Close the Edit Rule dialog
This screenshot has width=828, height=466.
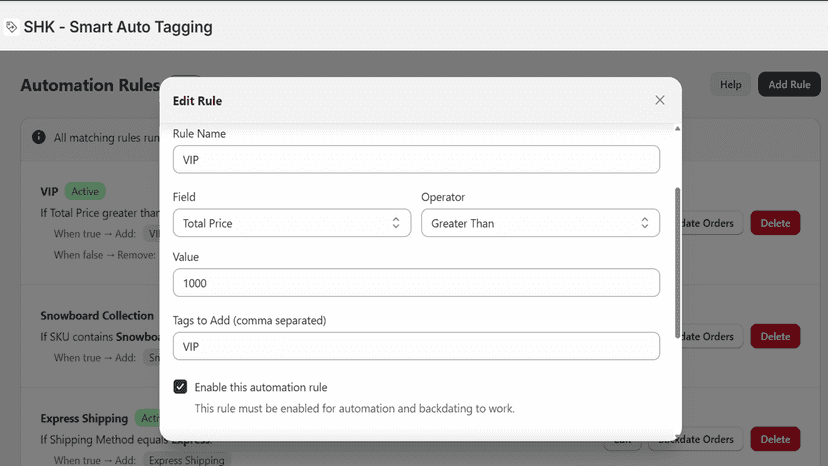click(660, 100)
